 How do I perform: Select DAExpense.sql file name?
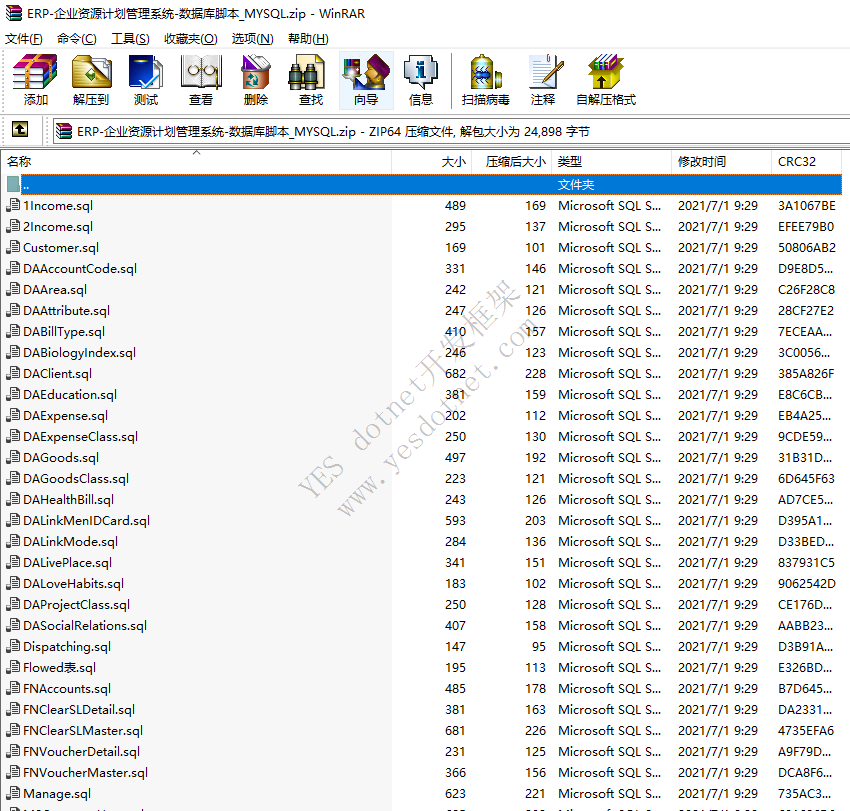point(66,416)
